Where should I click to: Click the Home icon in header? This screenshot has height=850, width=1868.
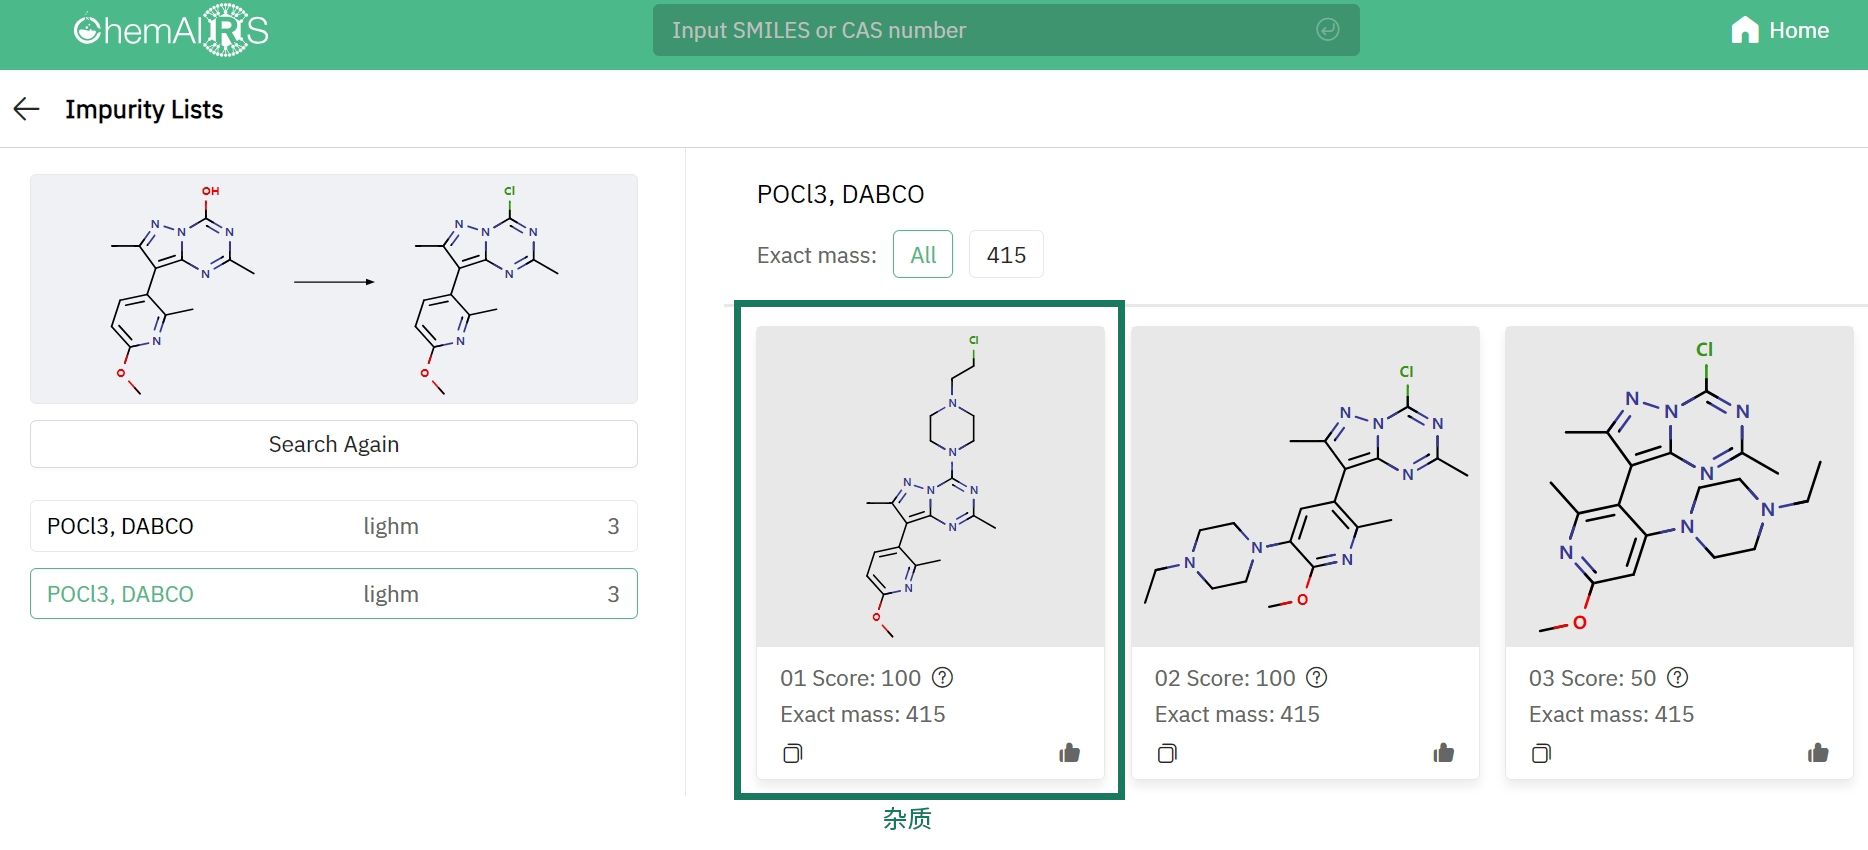click(1744, 30)
